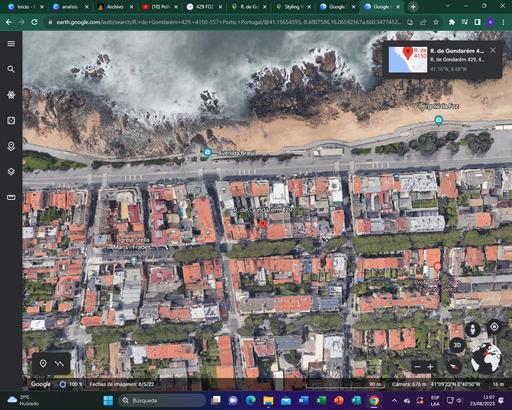
Task: Launch Voyager ship-wheel icon
Action: click(x=11, y=95)
